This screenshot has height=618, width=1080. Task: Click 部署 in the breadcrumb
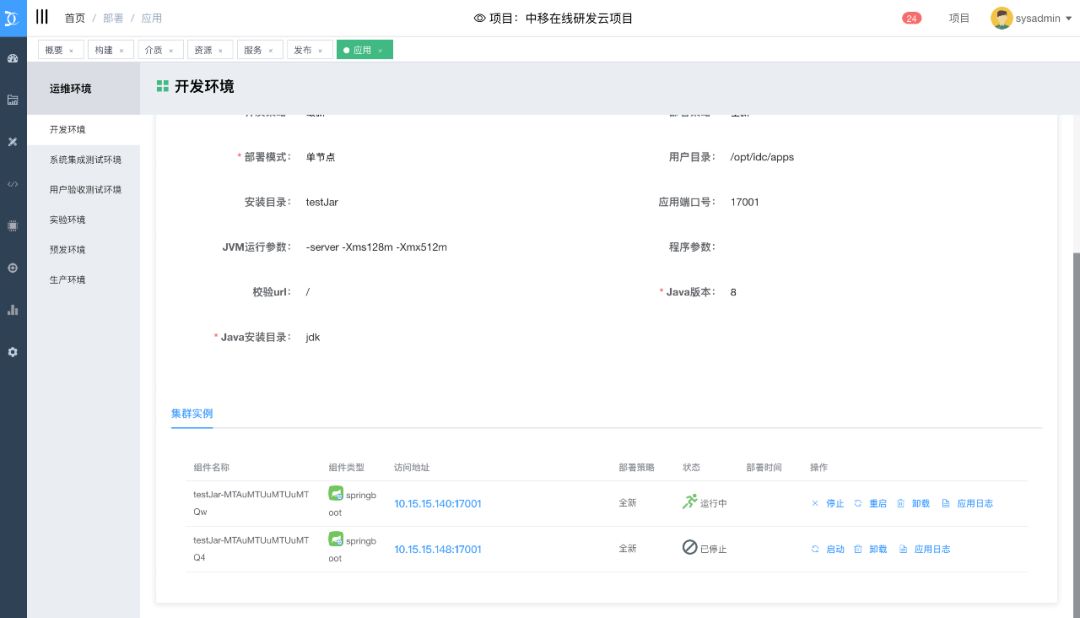pyautogui.click(x=113, y=18)
